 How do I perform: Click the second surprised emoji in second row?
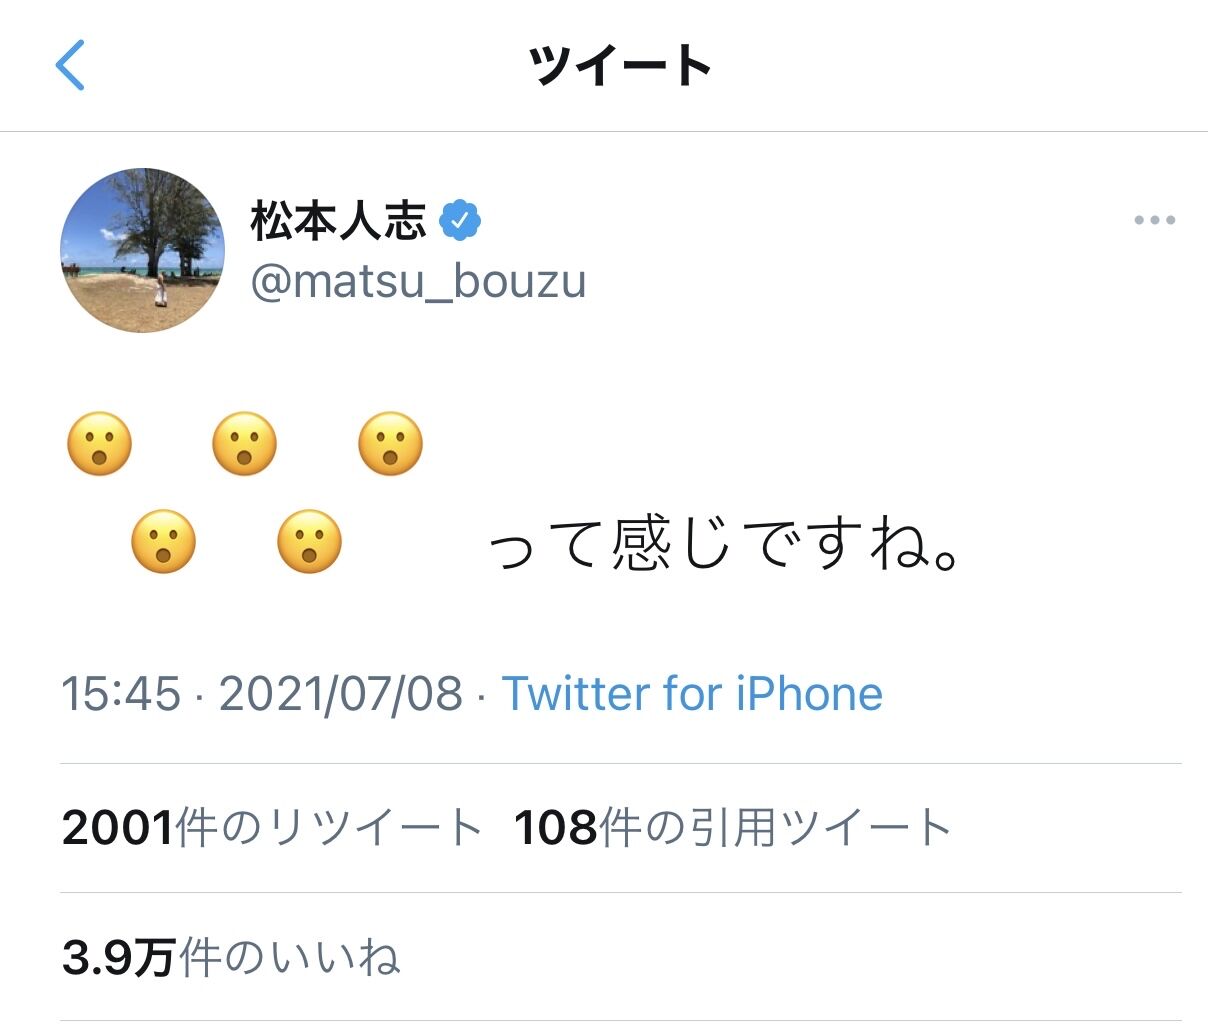click(x=309, y=541)
